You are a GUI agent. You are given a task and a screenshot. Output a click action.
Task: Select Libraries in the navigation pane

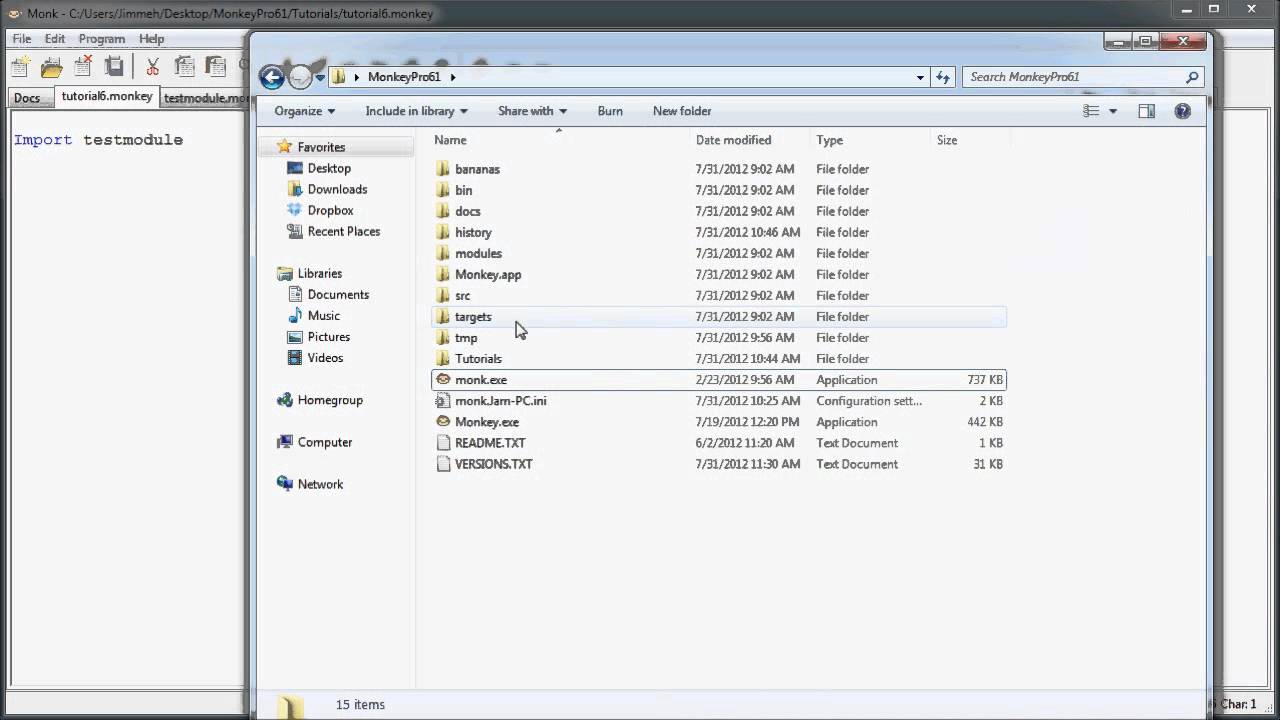[x=319, y=273]
